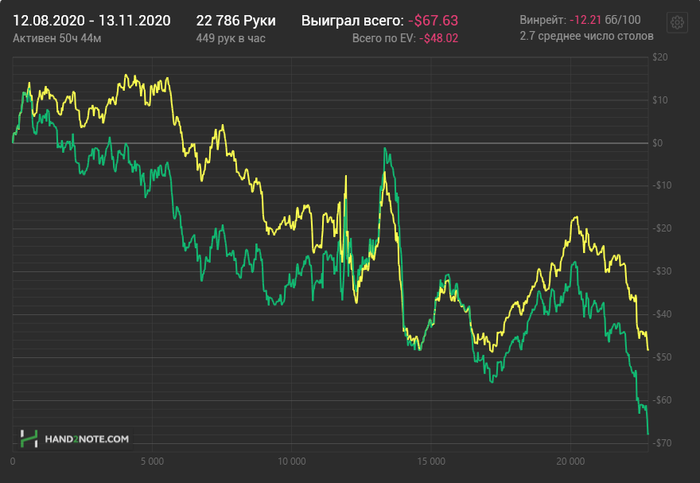
Task: Click the 'Винрейт:' label
Action: 543,20
